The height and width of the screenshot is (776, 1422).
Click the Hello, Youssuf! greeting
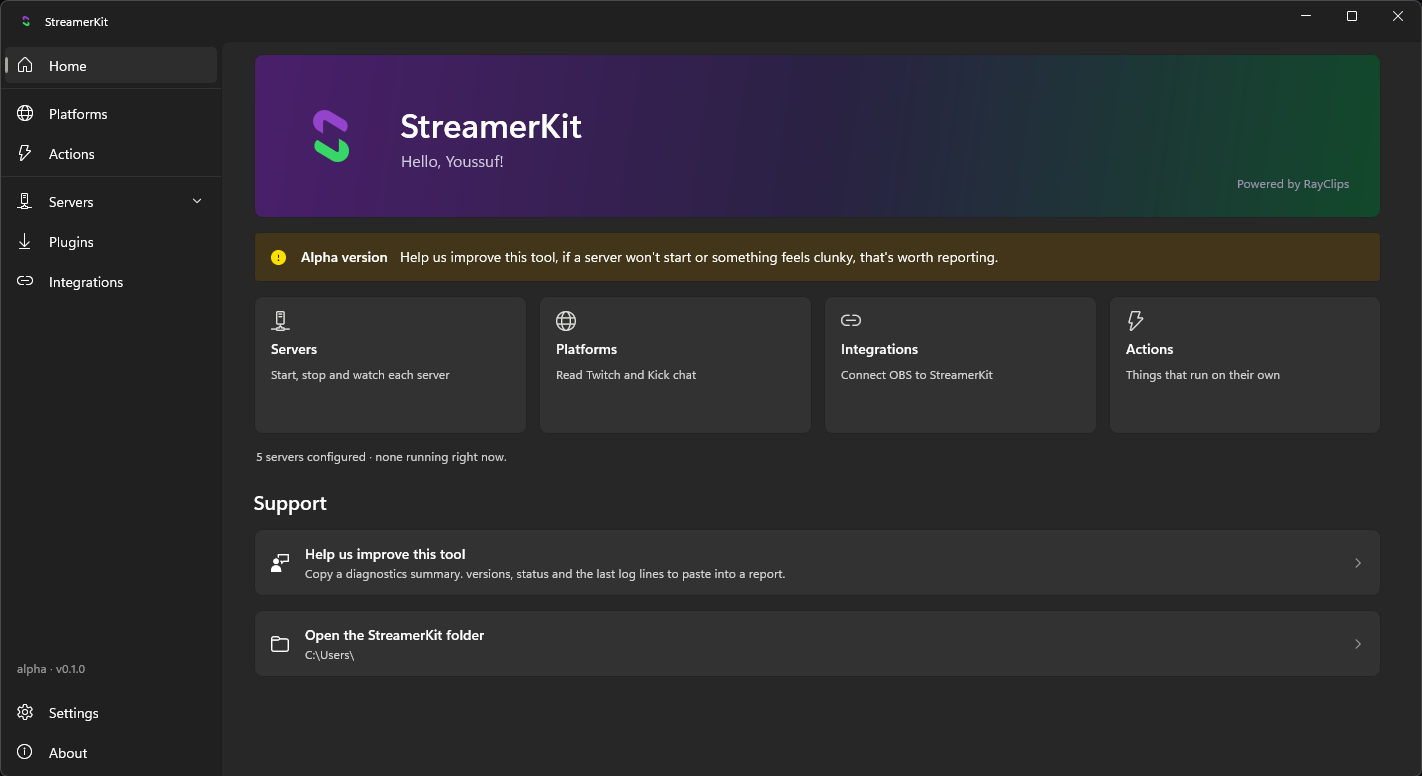(452, 161)
